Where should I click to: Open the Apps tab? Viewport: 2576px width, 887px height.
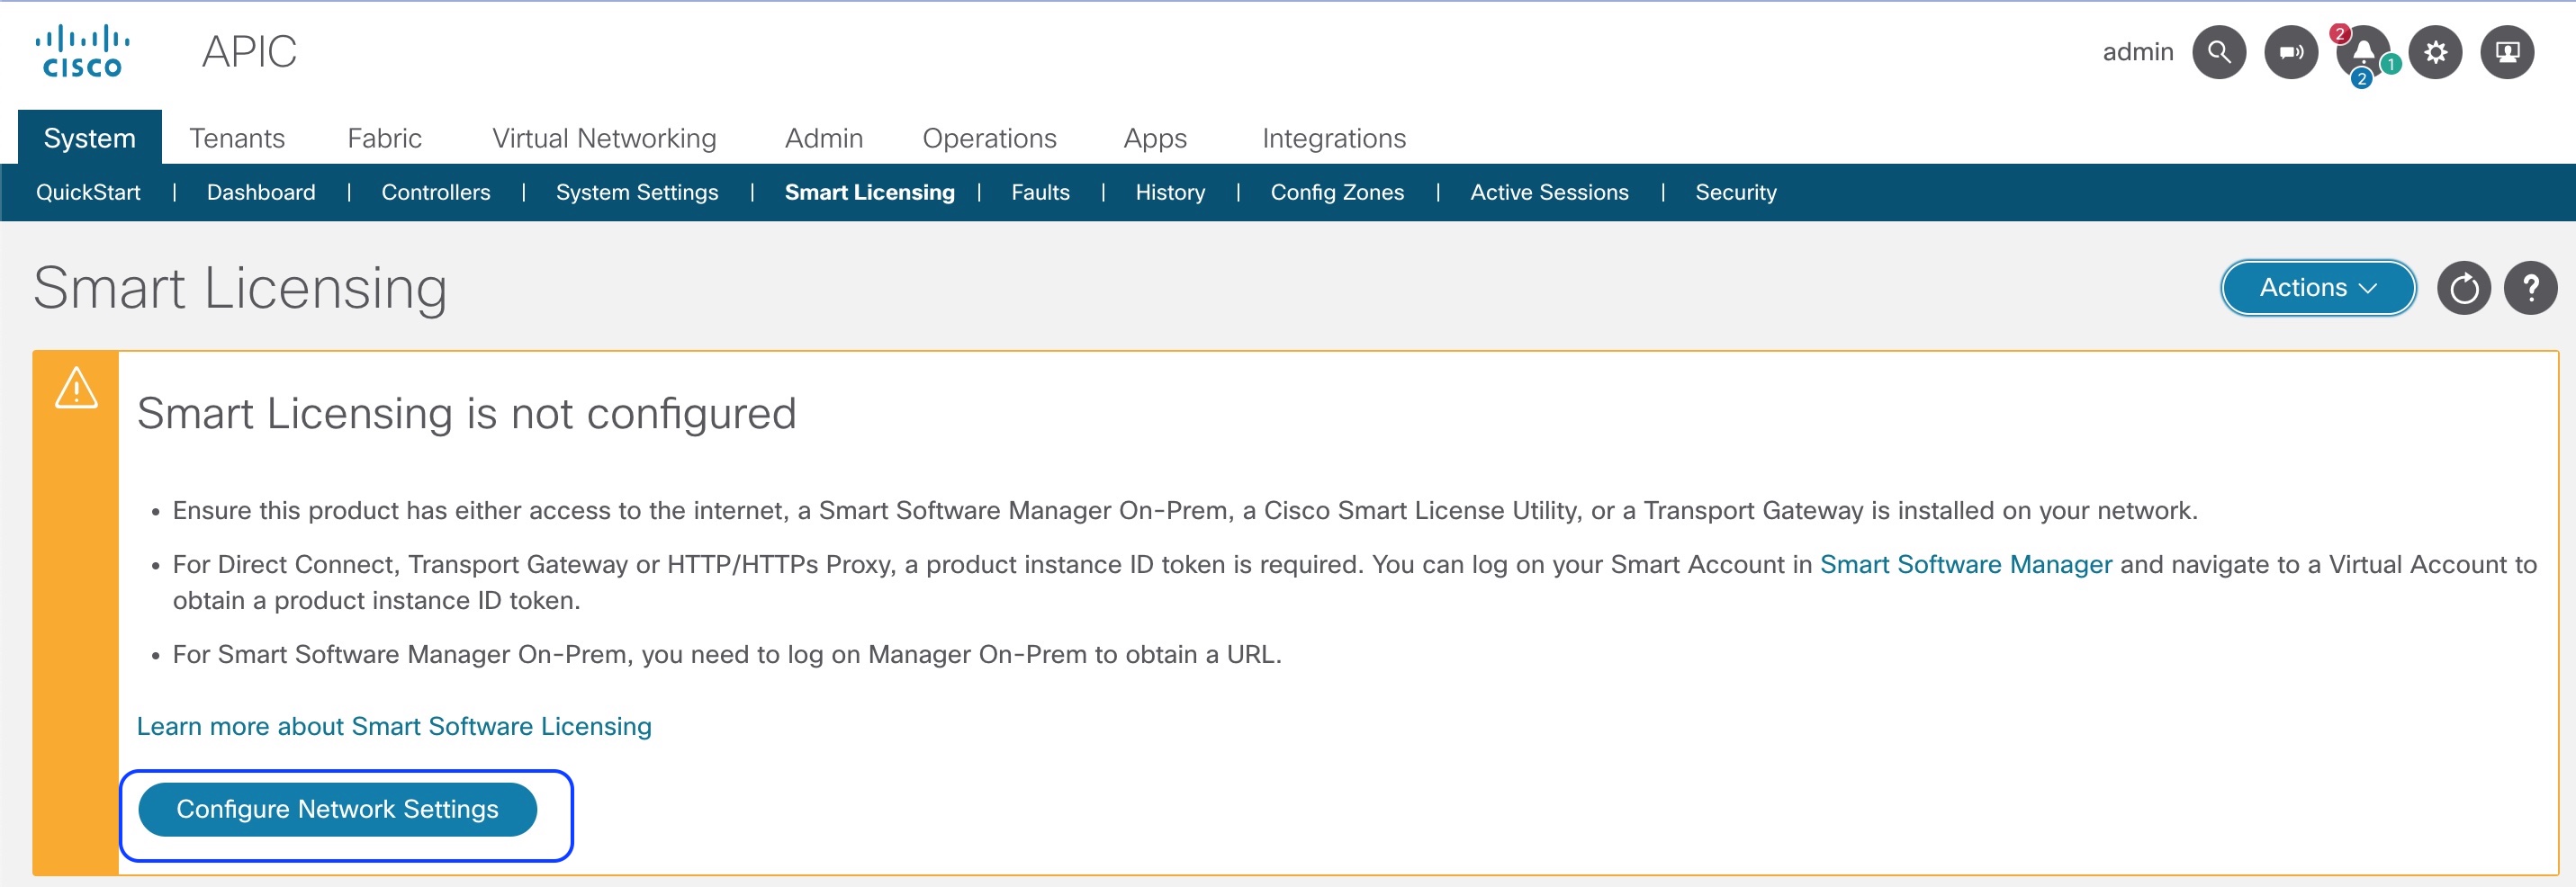(1155, 138)
